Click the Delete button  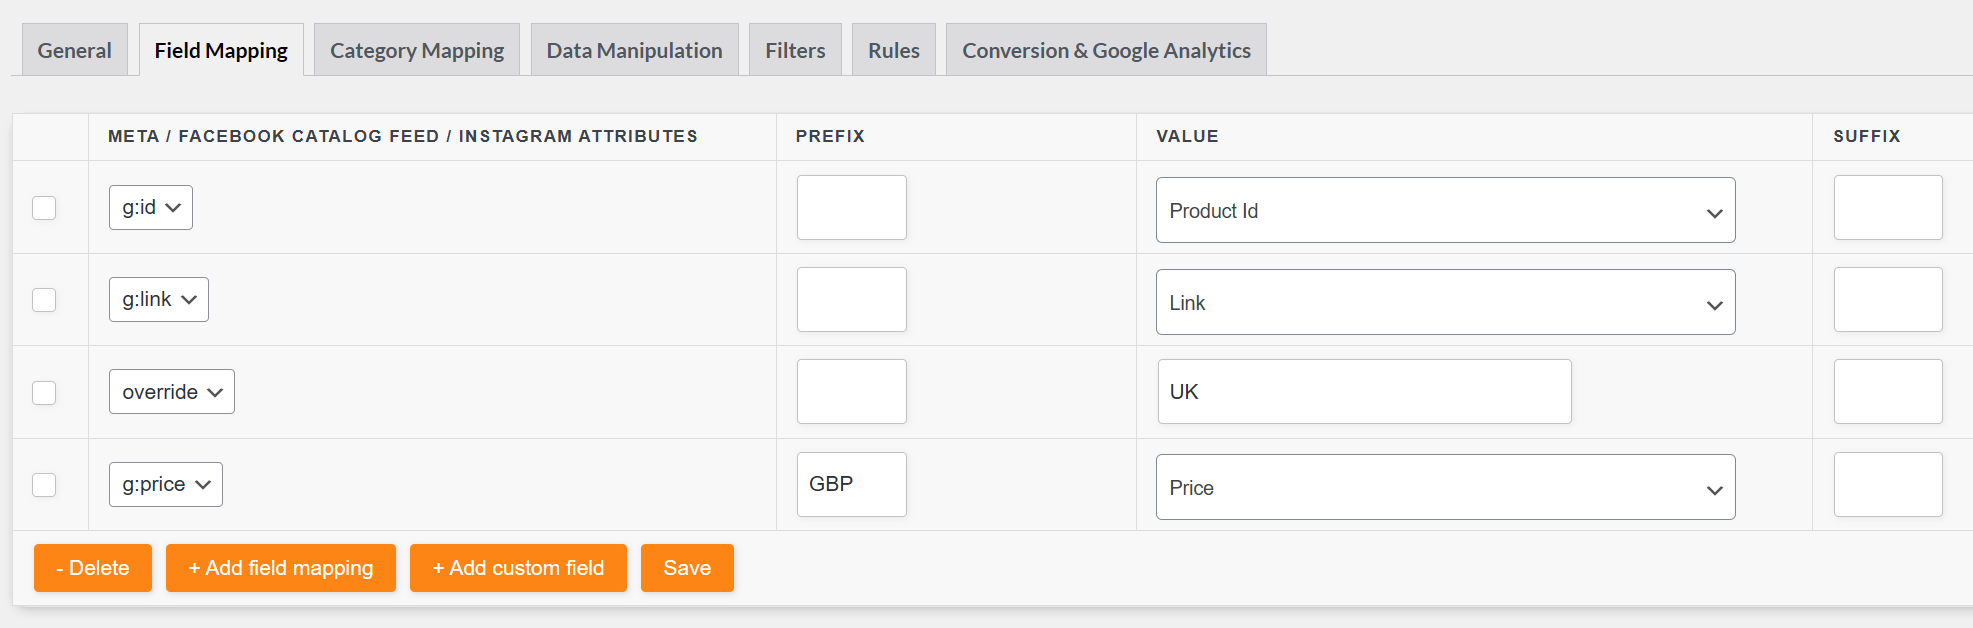tap(93, 568)
